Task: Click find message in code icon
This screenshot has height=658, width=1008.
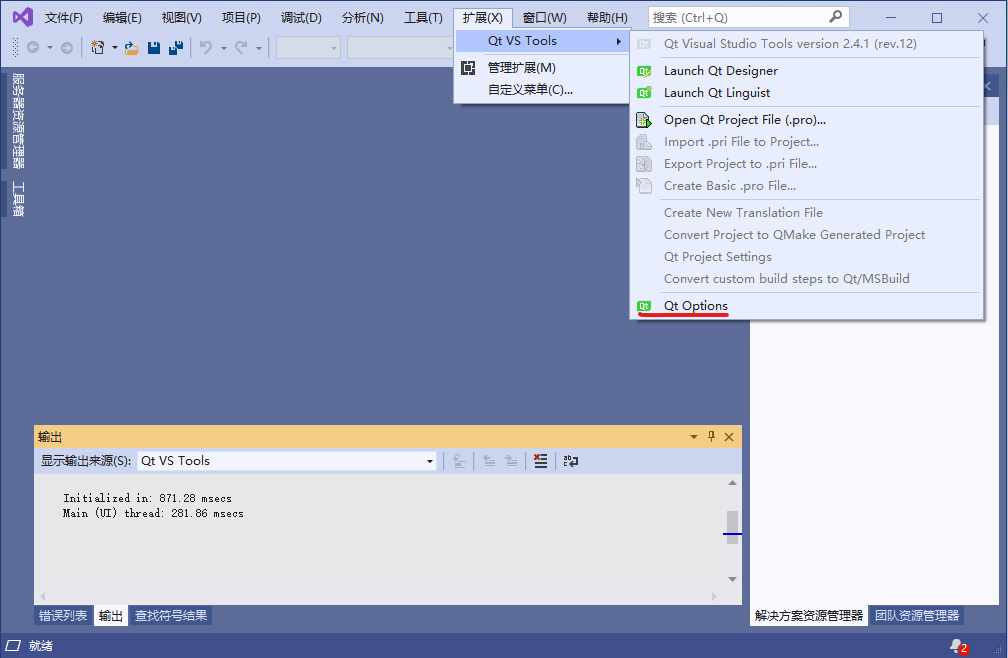Action: tap(459, 461)
